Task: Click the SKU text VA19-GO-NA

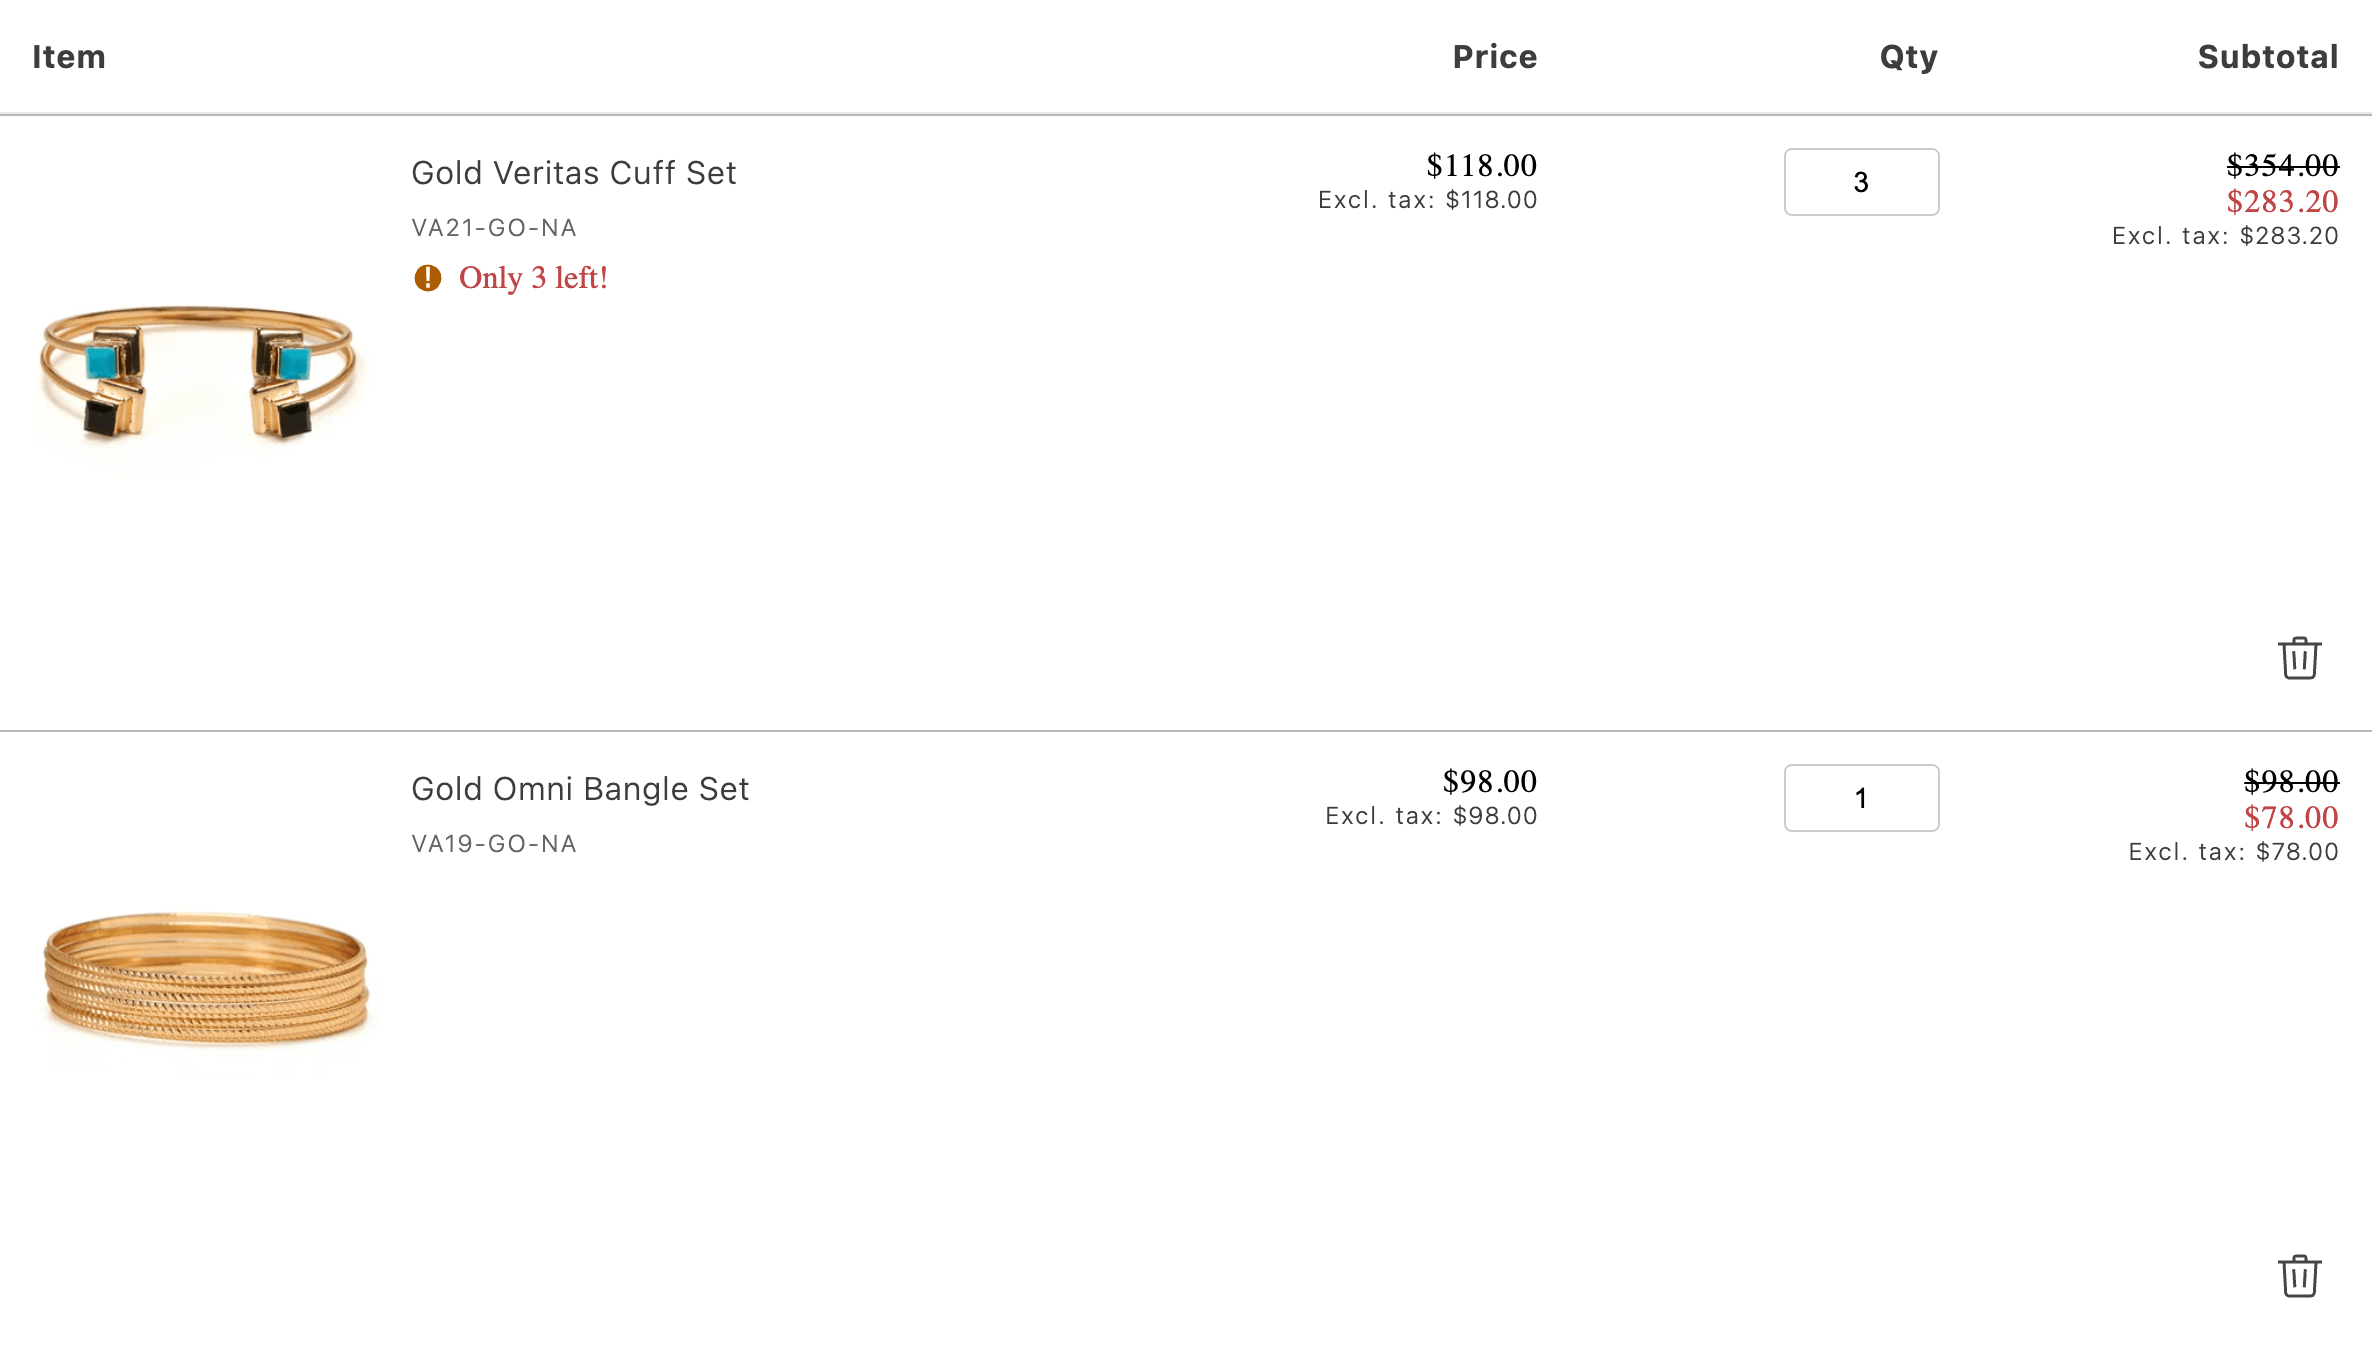Action: point(494,844)
